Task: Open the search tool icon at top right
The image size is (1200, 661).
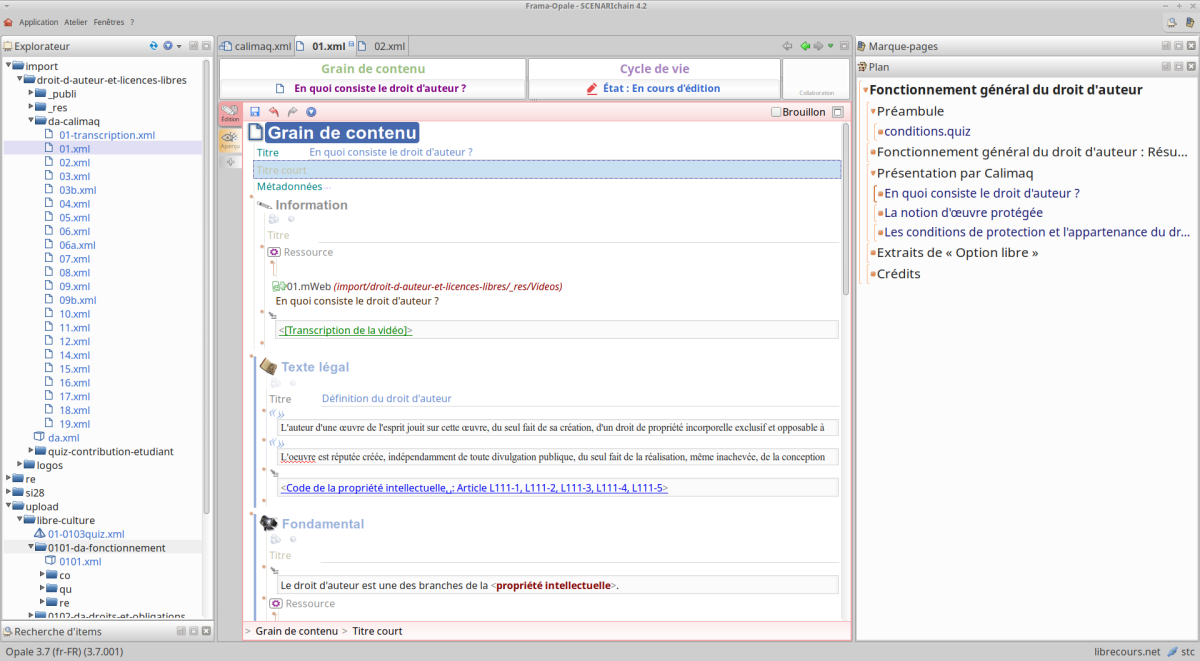Action: [x=1171, y=22]
